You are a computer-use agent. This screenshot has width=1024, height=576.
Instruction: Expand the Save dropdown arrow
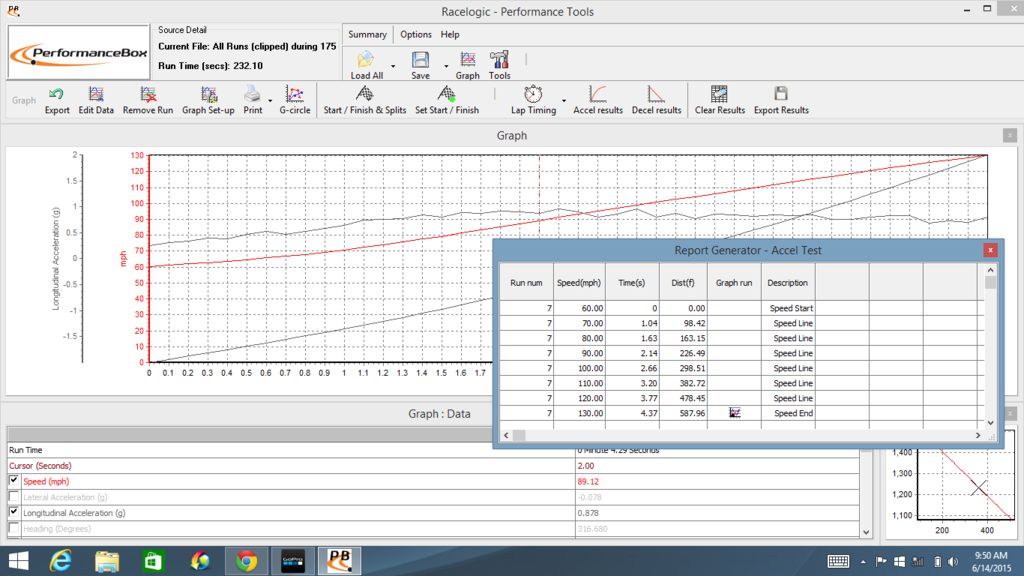coord(446,66)
